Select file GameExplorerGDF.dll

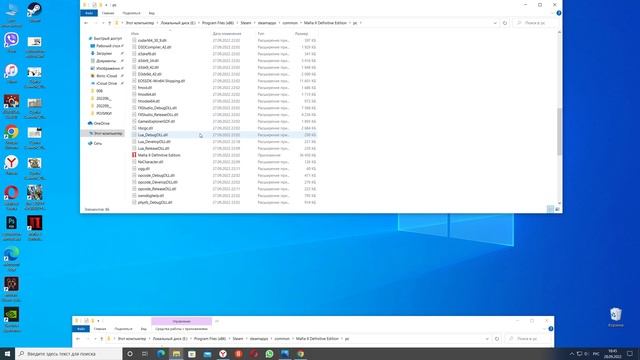[x=156, y=121]
